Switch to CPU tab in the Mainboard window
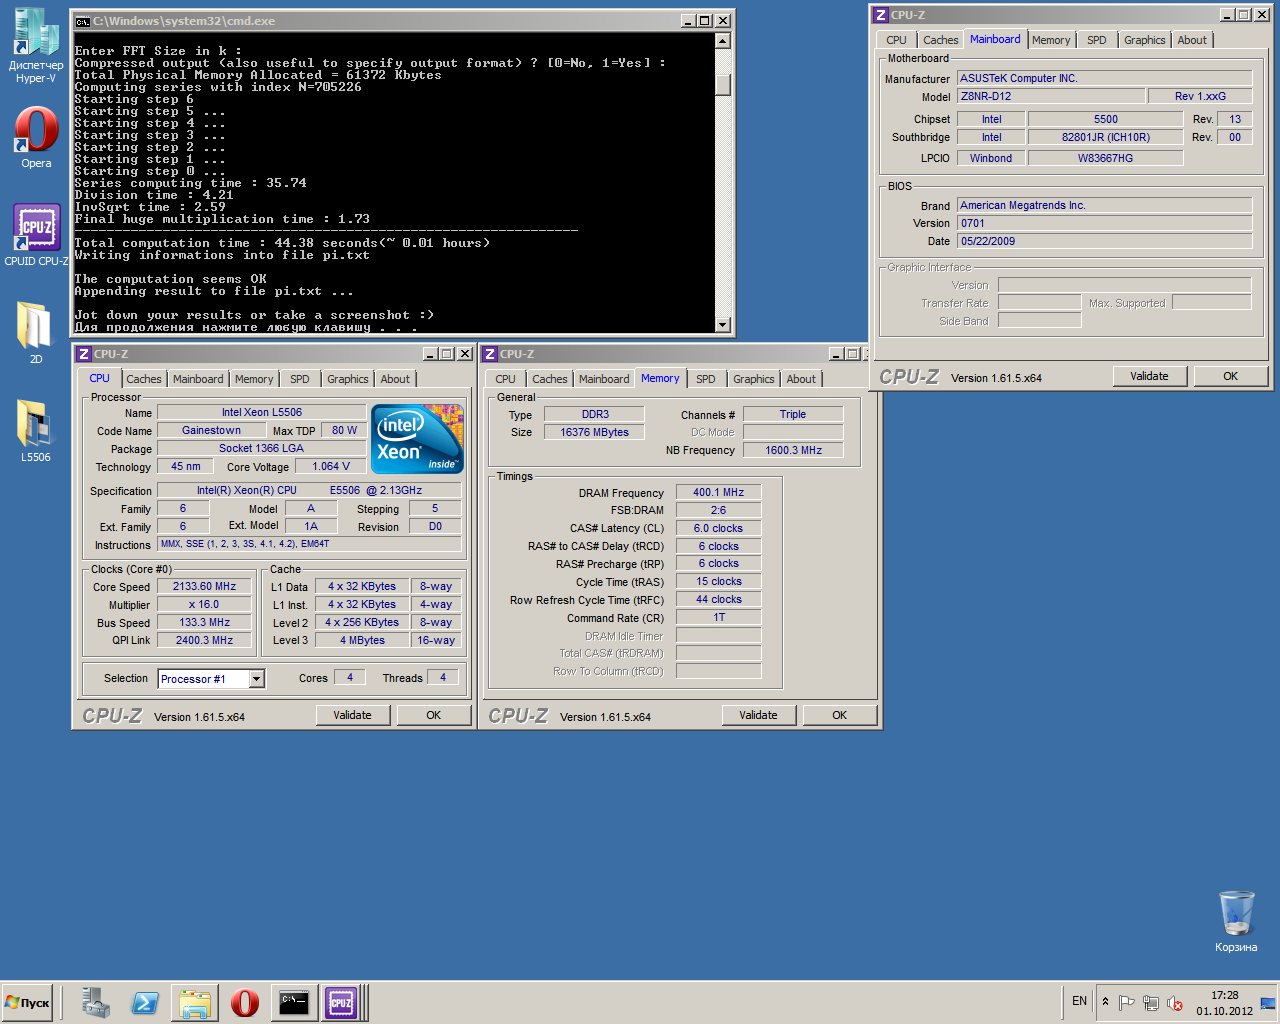The image size is (1280, 1024). pos(897,40)
